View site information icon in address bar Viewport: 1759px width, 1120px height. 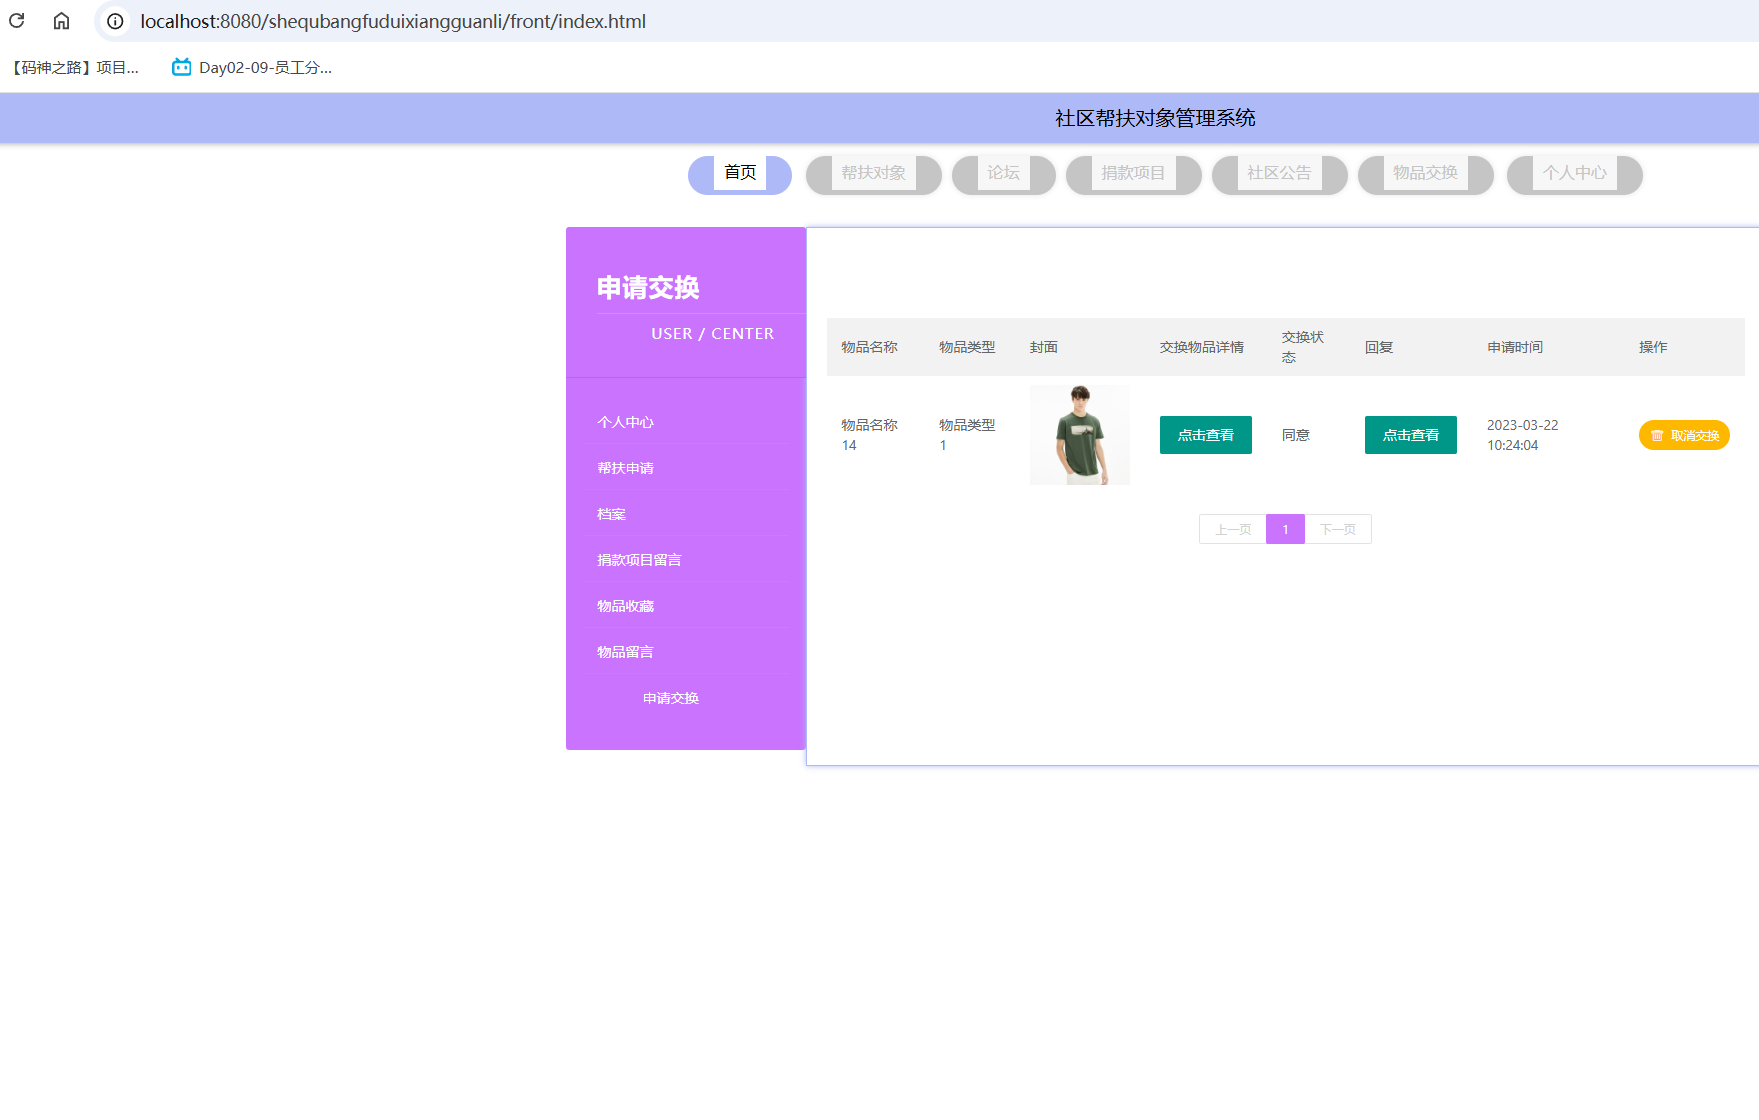tap(116, 21)
